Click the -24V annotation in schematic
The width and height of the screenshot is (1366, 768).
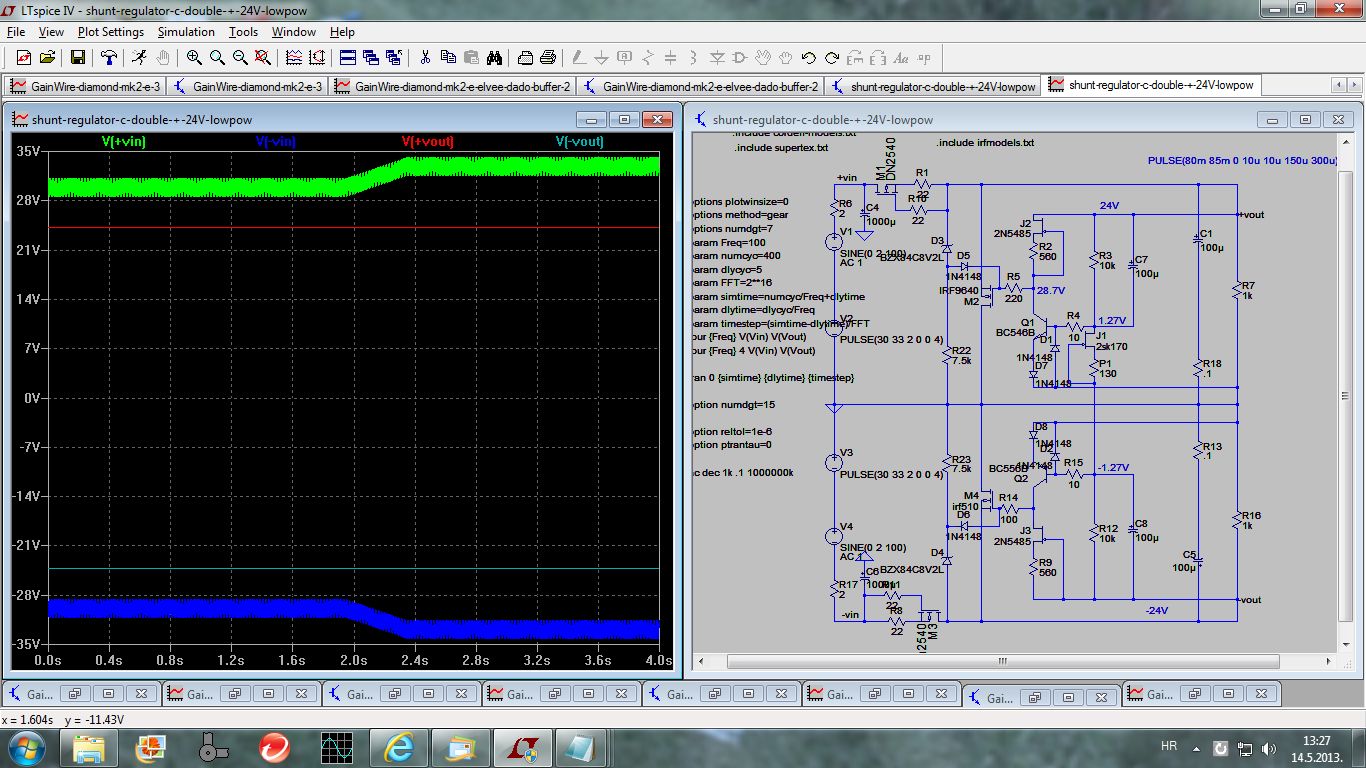pos(1157,610)
